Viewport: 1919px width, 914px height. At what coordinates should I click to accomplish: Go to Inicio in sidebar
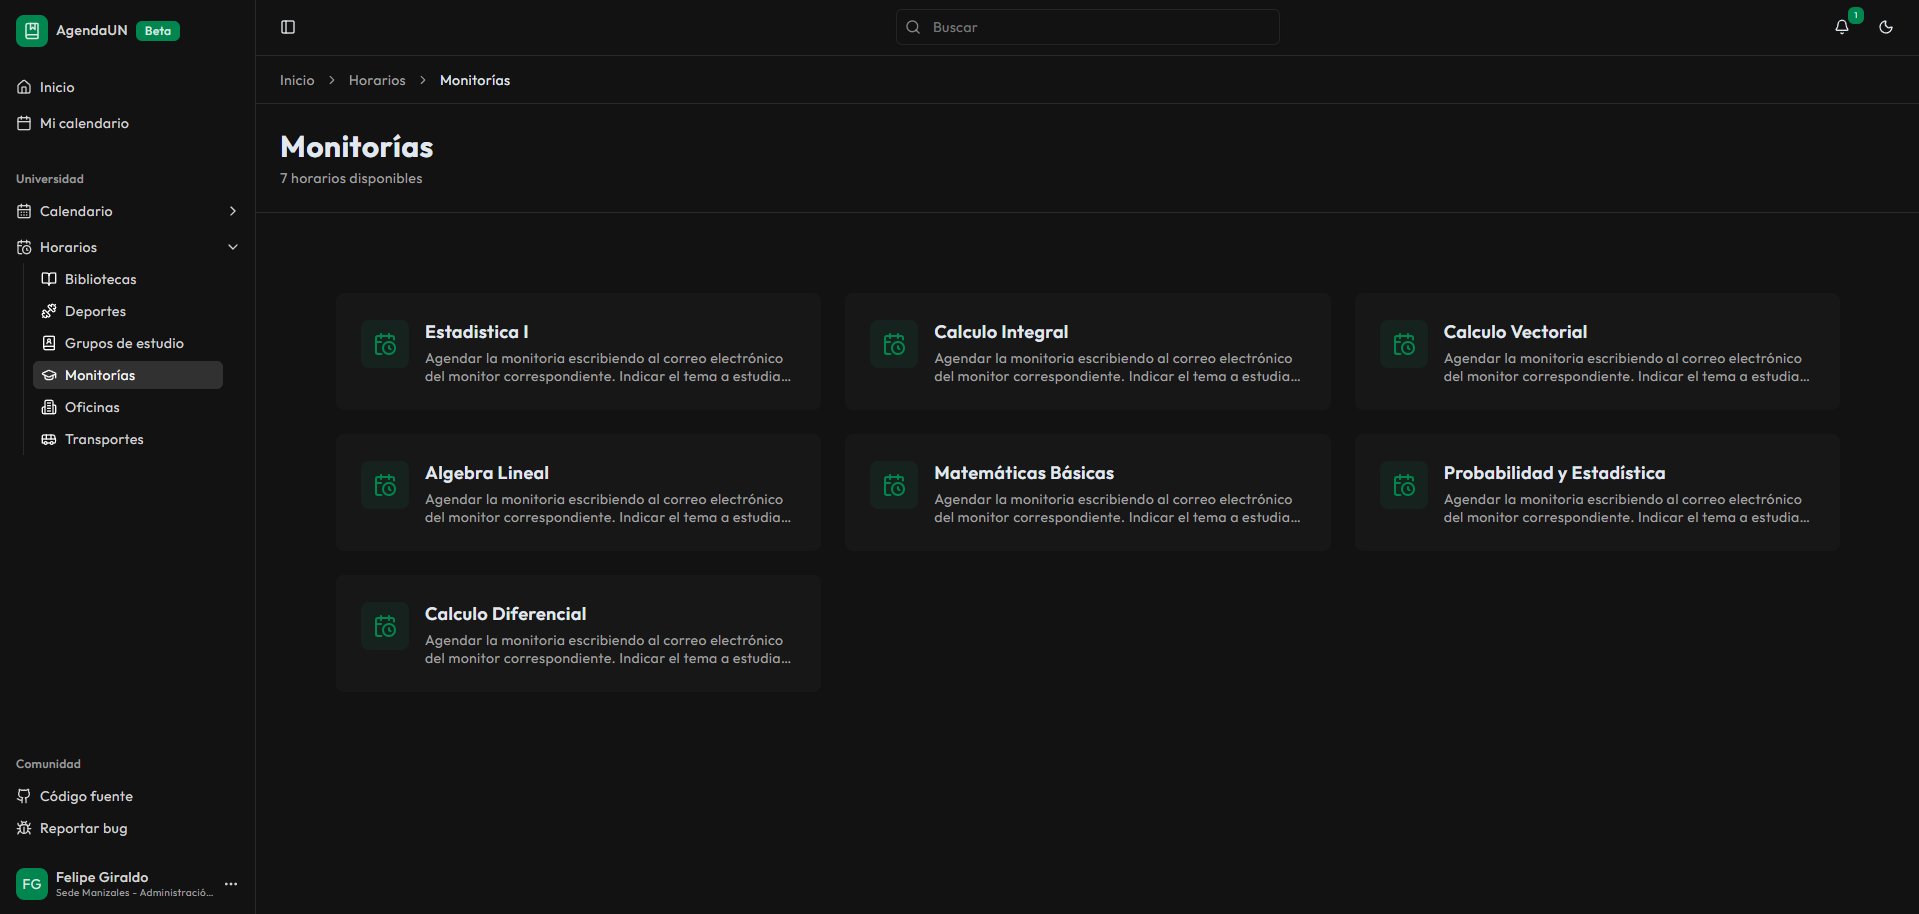pos(127,87)
